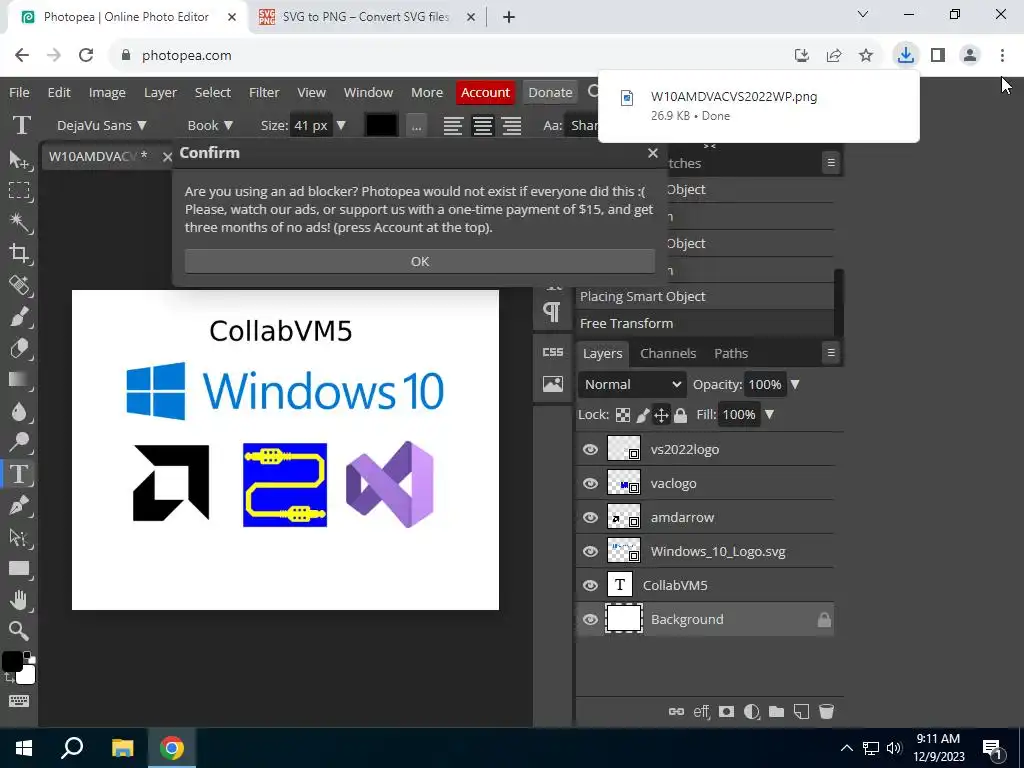Viewport: 1024px width, 768px height.
Task: Hide the CollabVM5 text layer
Action: coord(590,585)
